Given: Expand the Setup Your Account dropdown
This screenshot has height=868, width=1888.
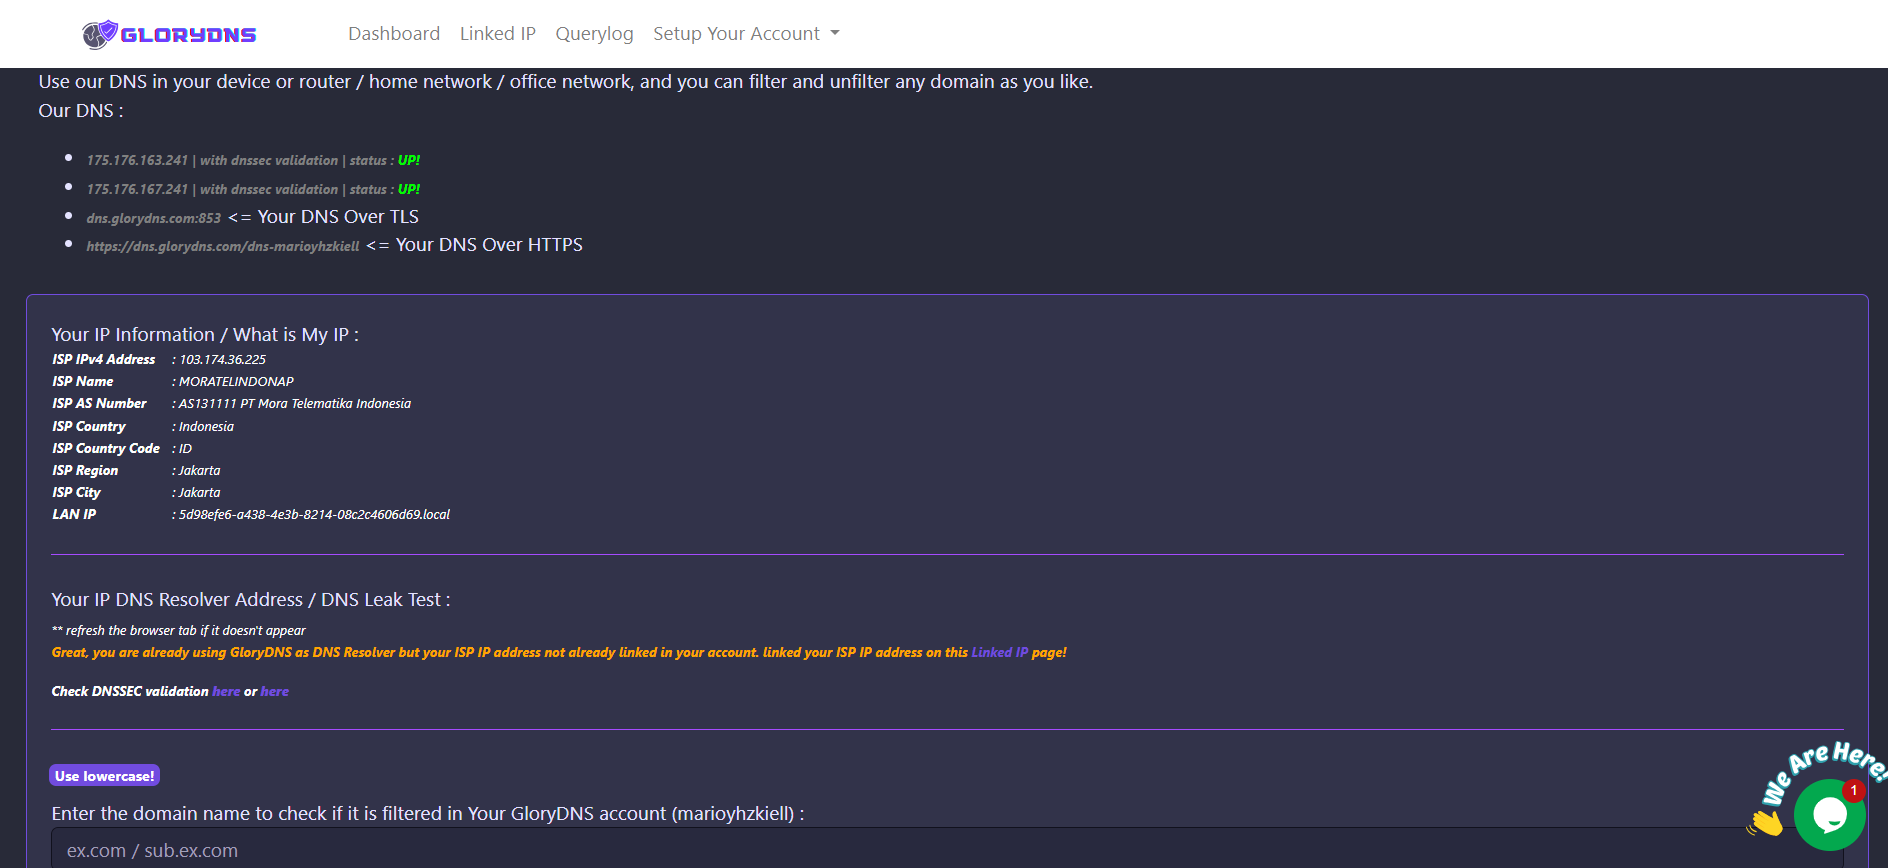Looking at the screenshot, I should [746, 34].
